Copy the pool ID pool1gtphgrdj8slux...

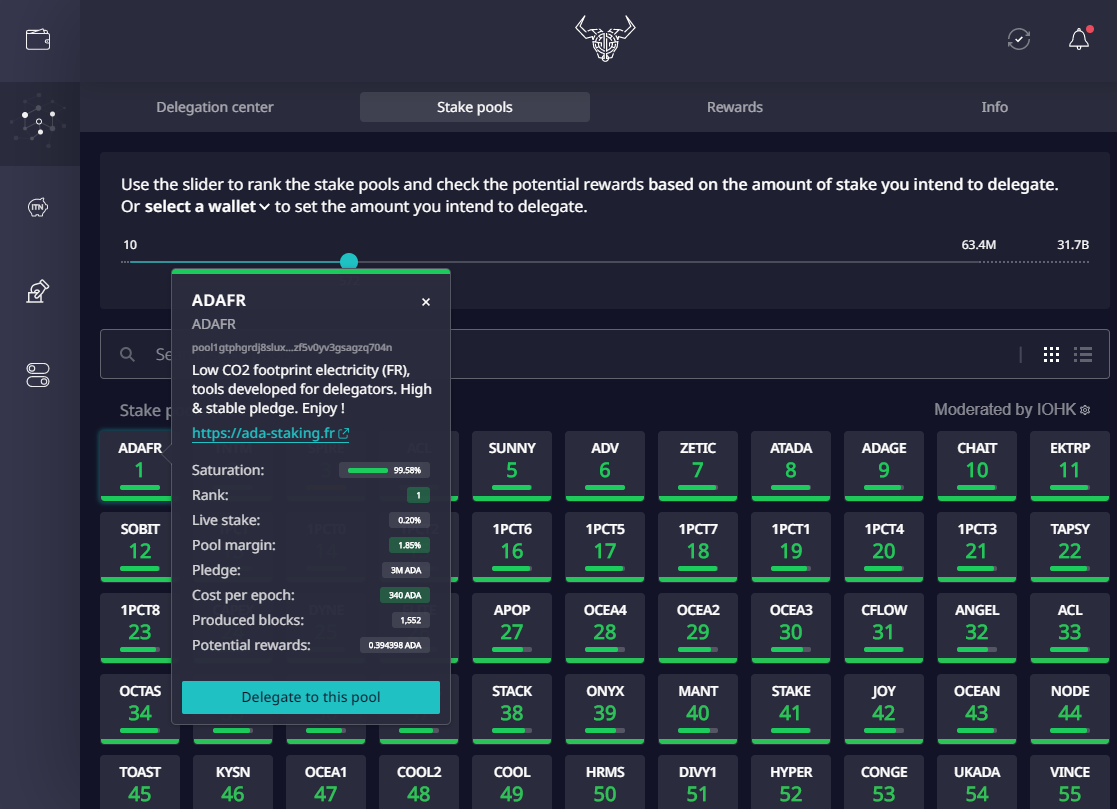291,348
